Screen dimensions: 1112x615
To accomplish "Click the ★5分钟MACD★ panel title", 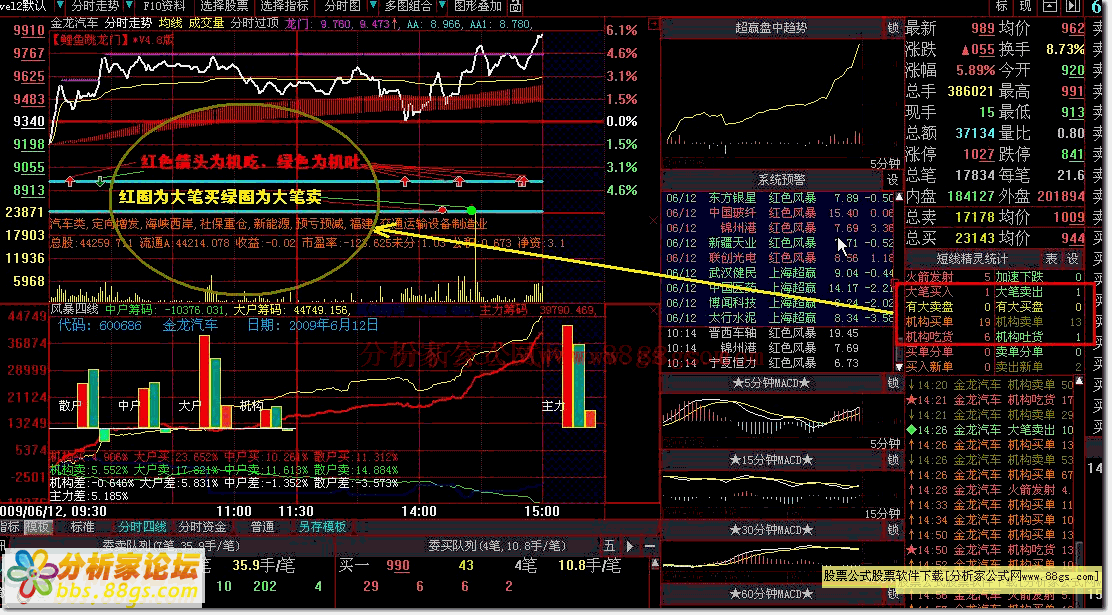I will tap(771, 383).
